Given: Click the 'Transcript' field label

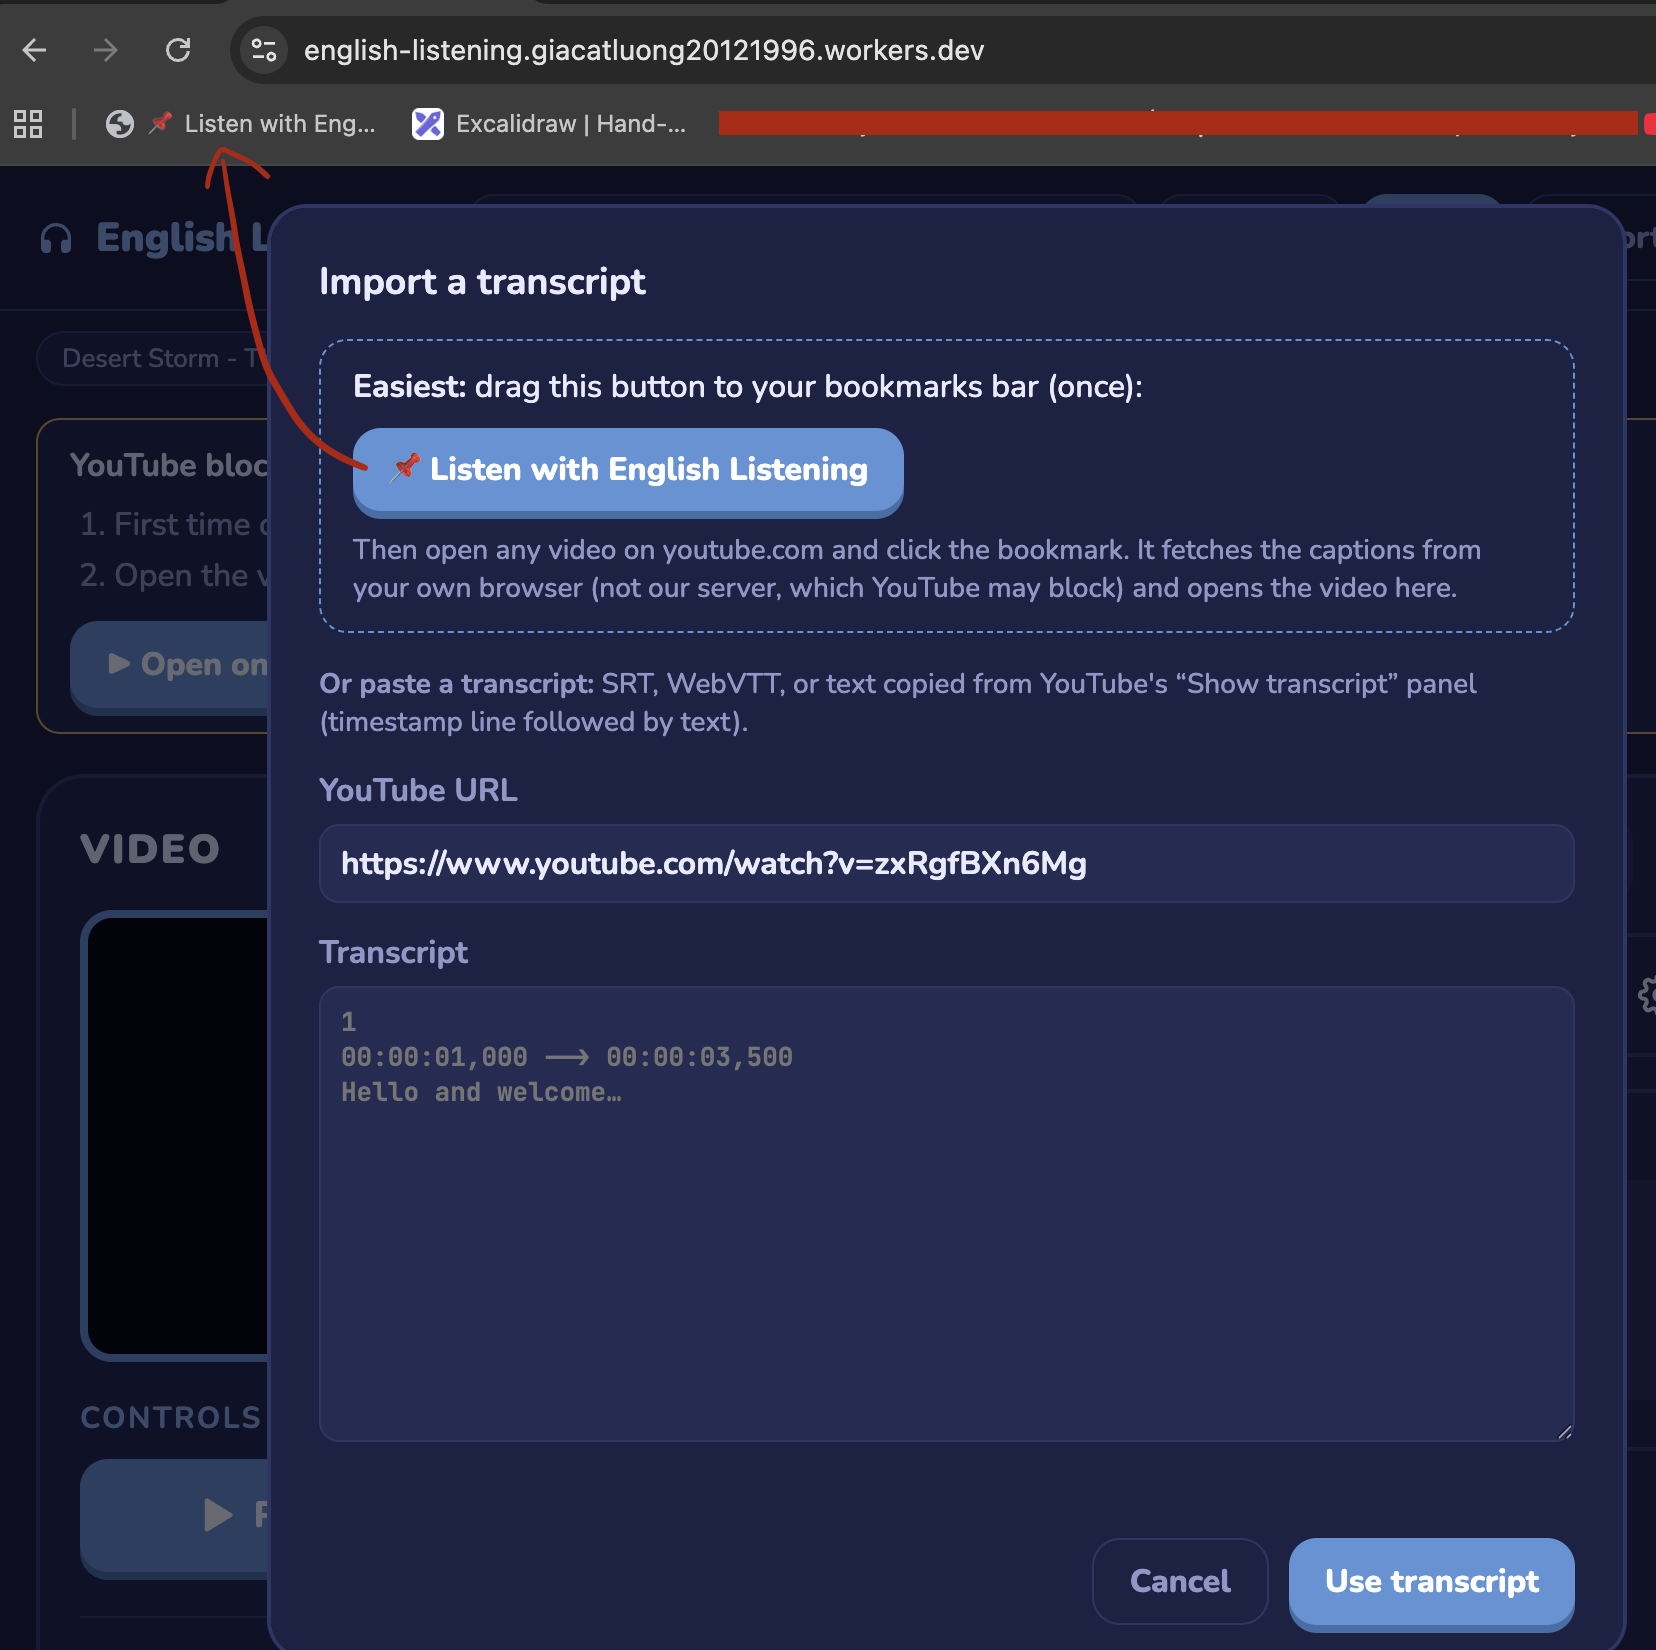Looking at the screenshot, I should (393, 952).
